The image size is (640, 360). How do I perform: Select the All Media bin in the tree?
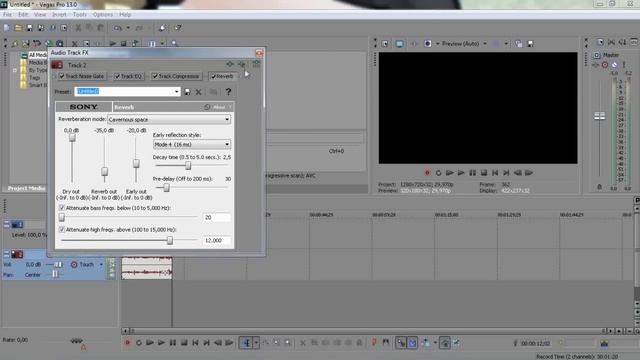coord(37,55)
